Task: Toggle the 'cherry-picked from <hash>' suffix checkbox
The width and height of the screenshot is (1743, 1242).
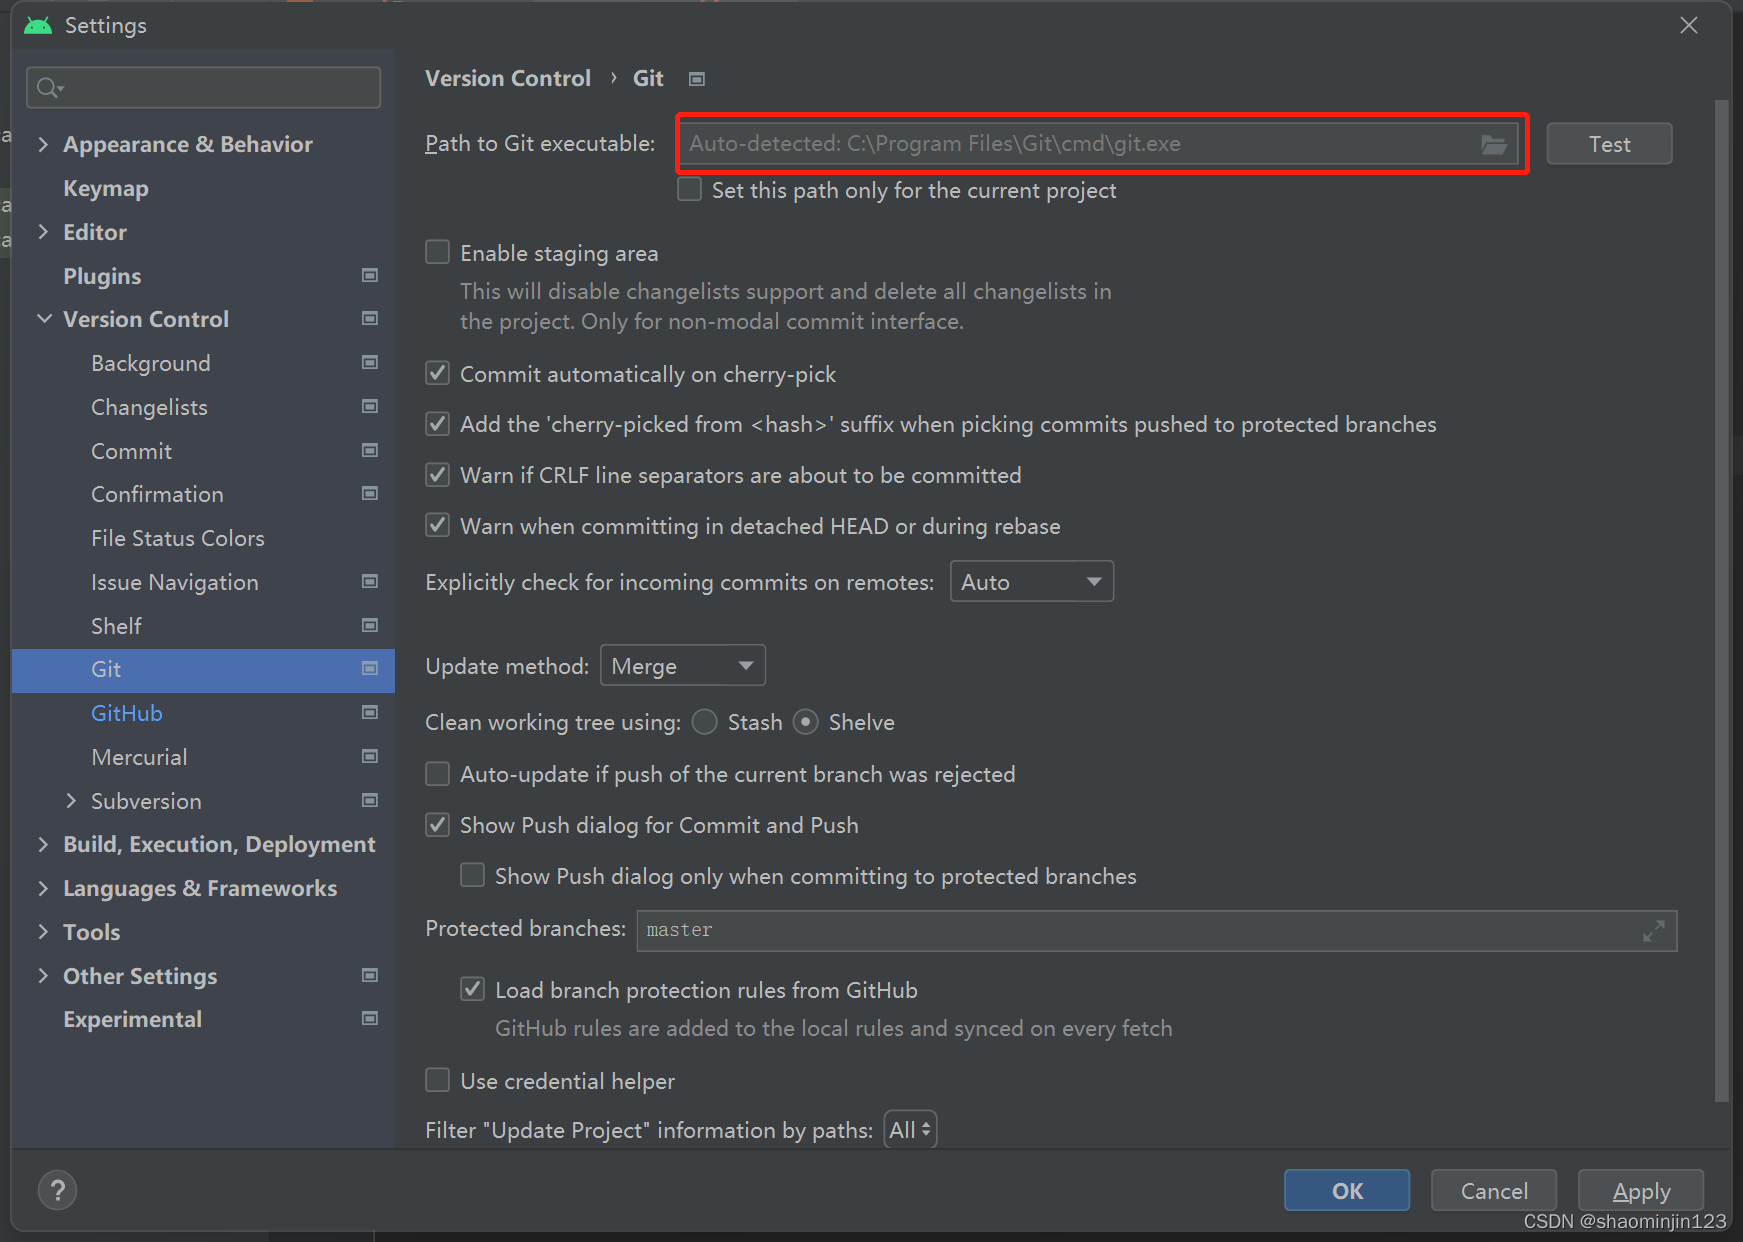Action: [437, 424]
